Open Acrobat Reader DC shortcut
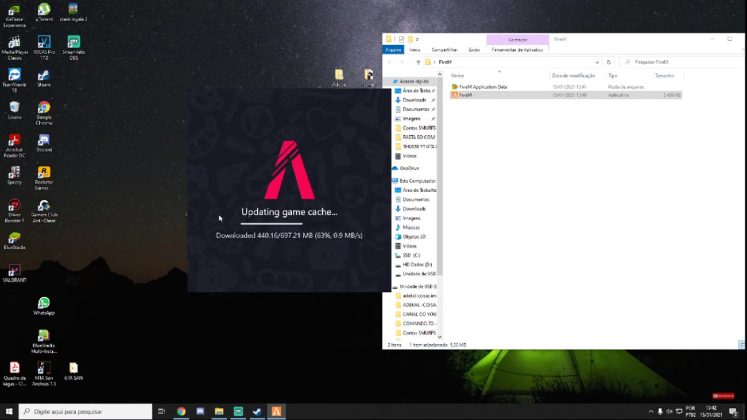The height and width of the screenshot is (420, 747). point(14,145)
